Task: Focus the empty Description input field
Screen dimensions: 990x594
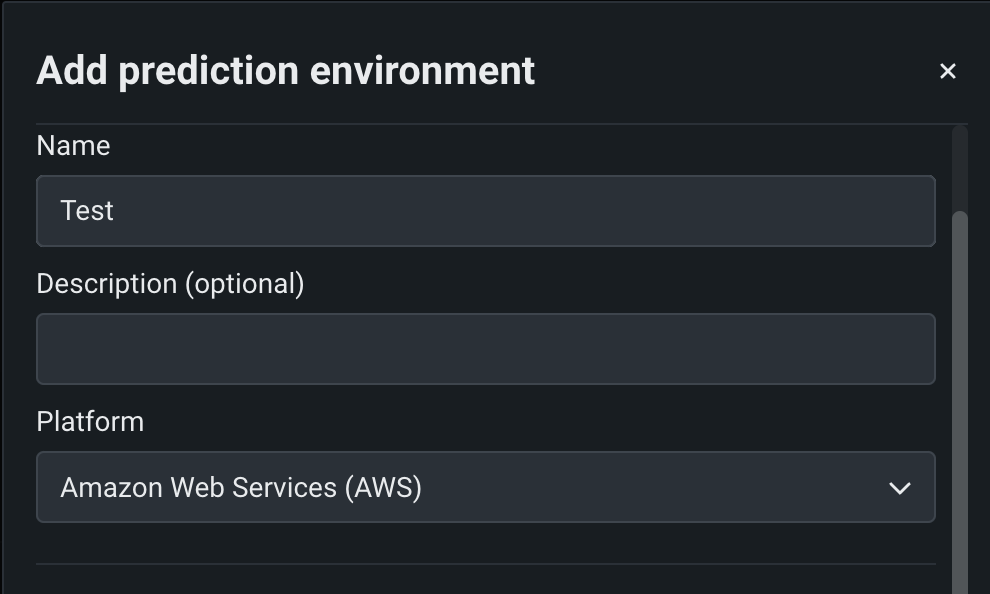Action: point(485,349)
